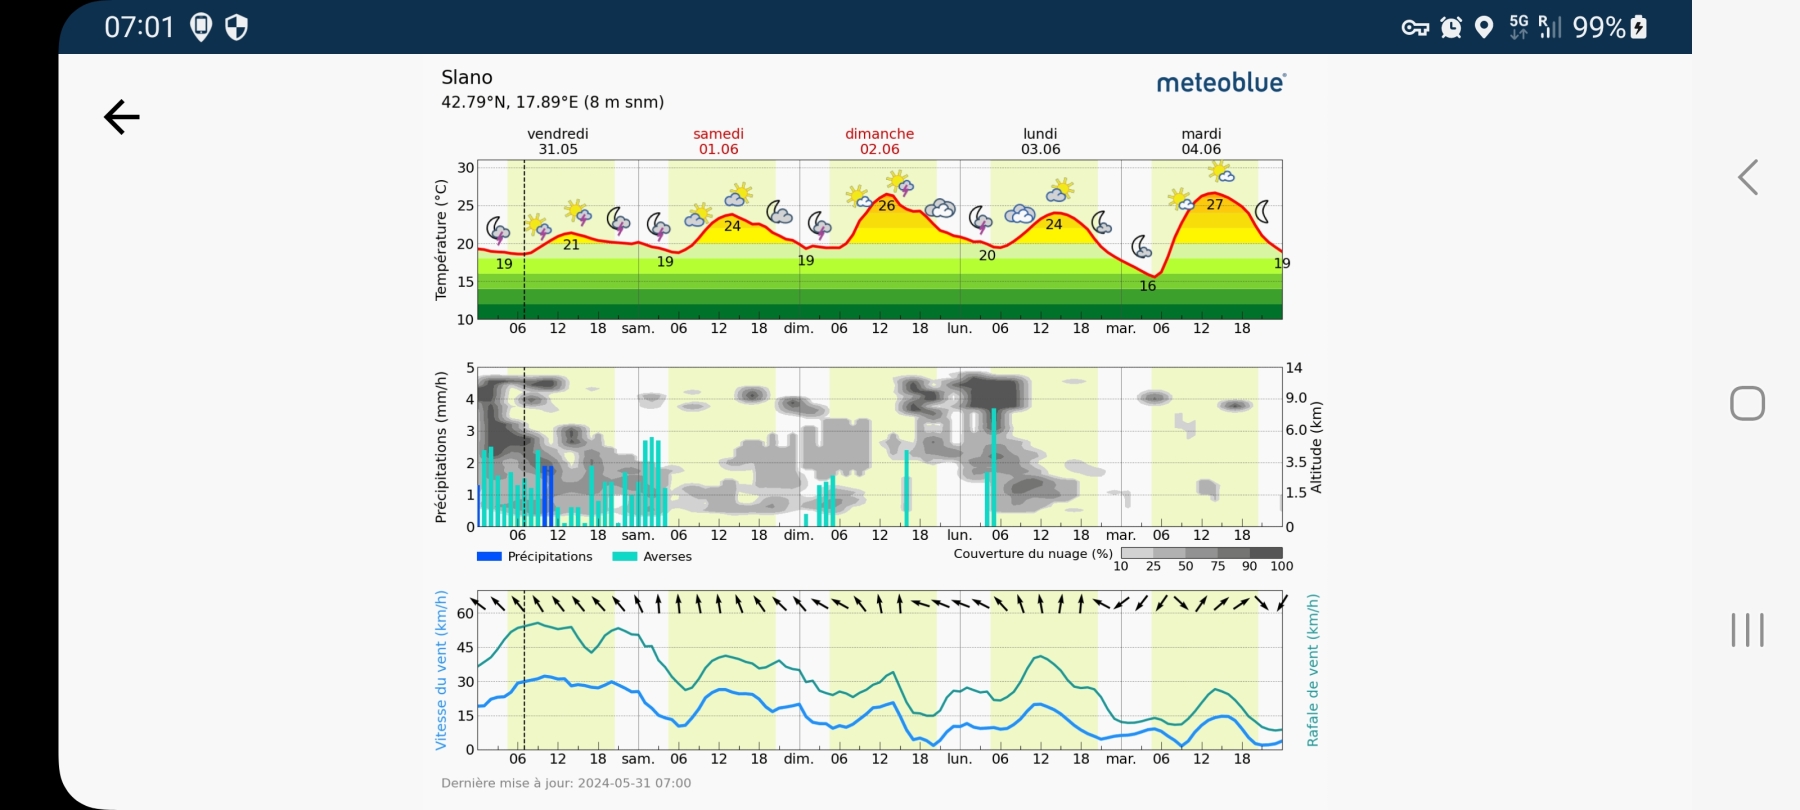Tap the location pin status icon
1800x810 pixels.
1484,28
